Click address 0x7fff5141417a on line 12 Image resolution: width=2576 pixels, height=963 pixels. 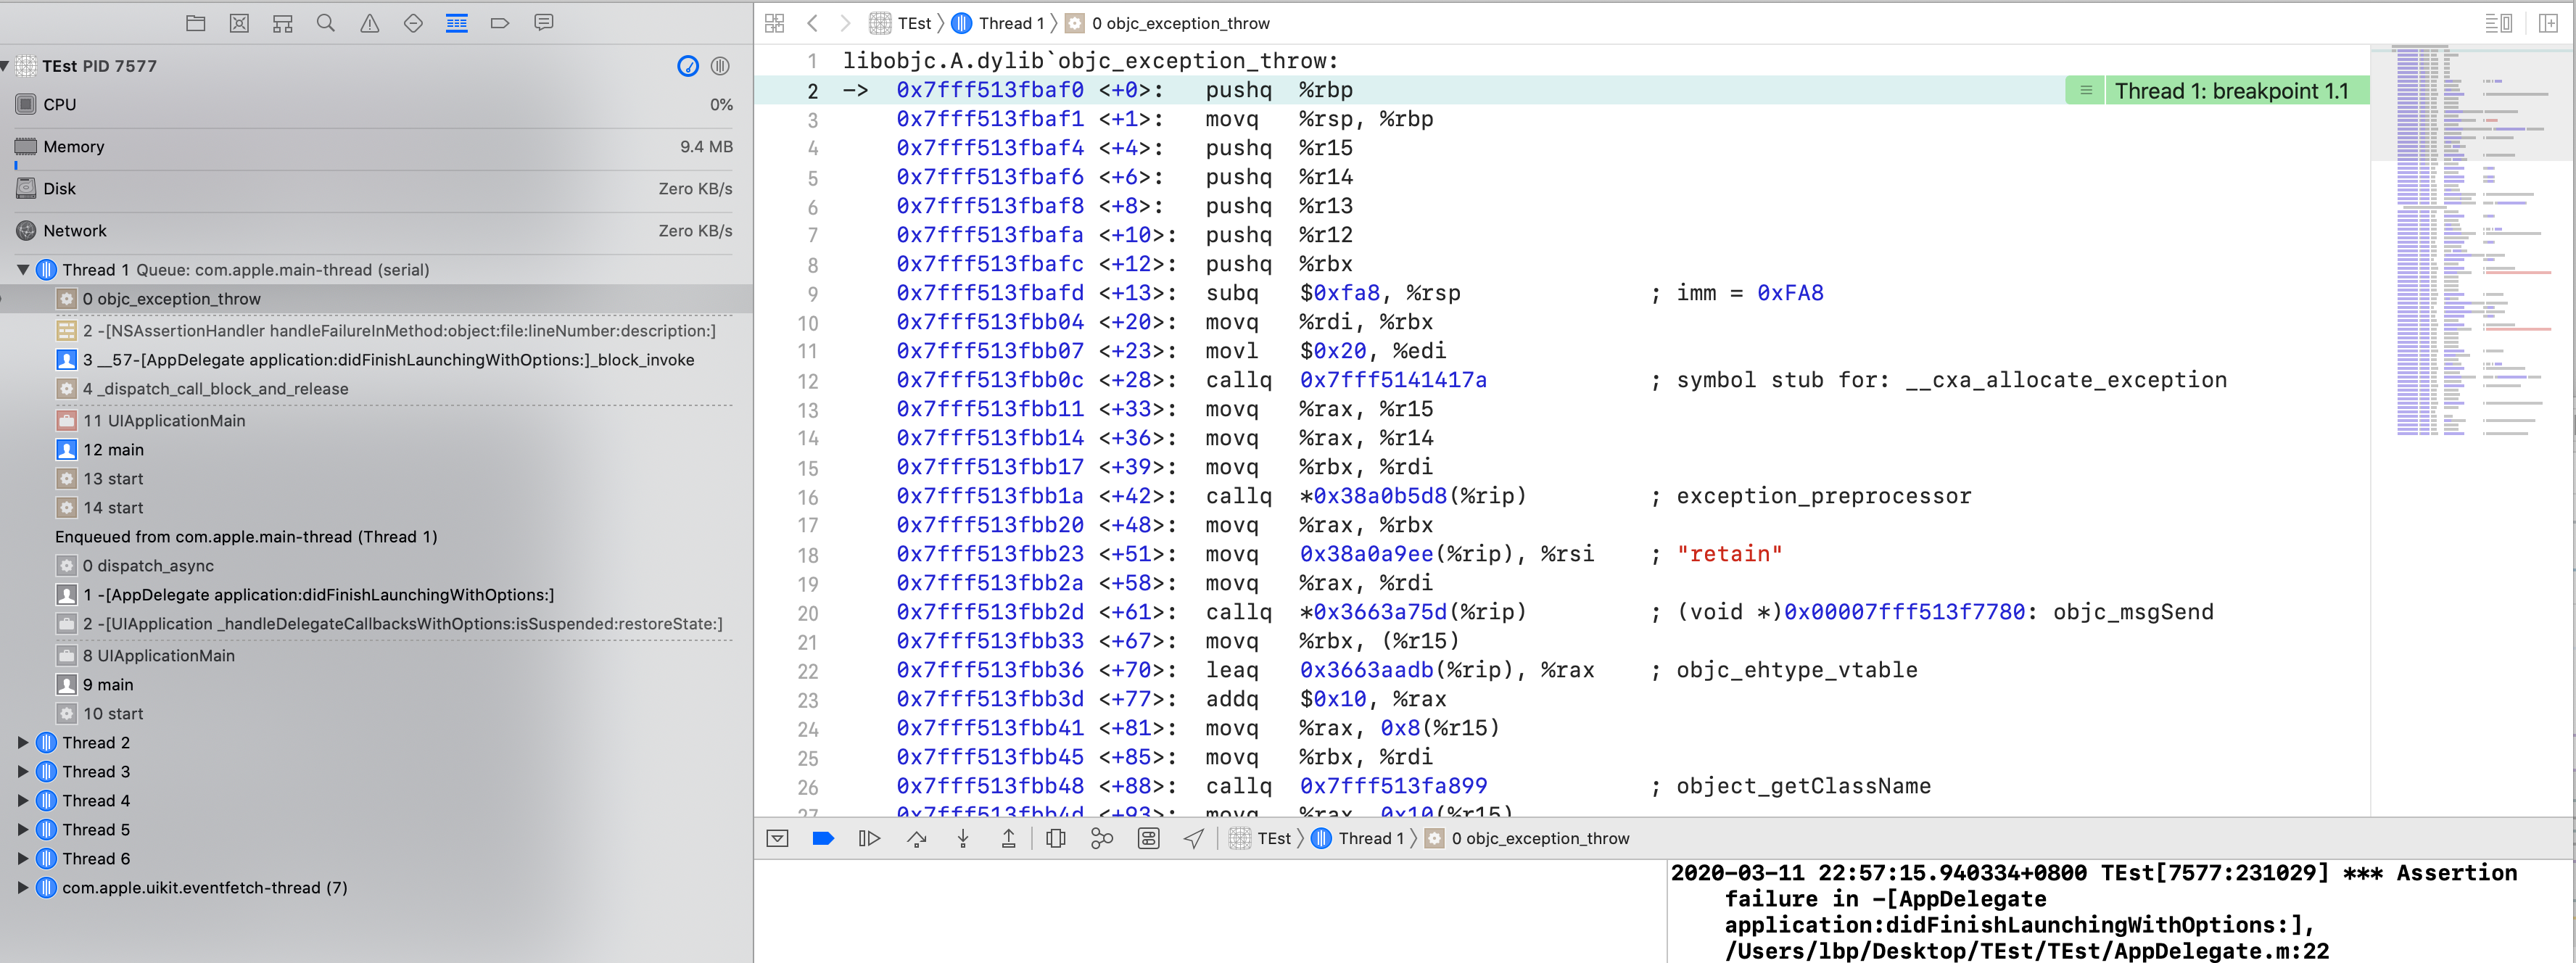coord(1393,381)
